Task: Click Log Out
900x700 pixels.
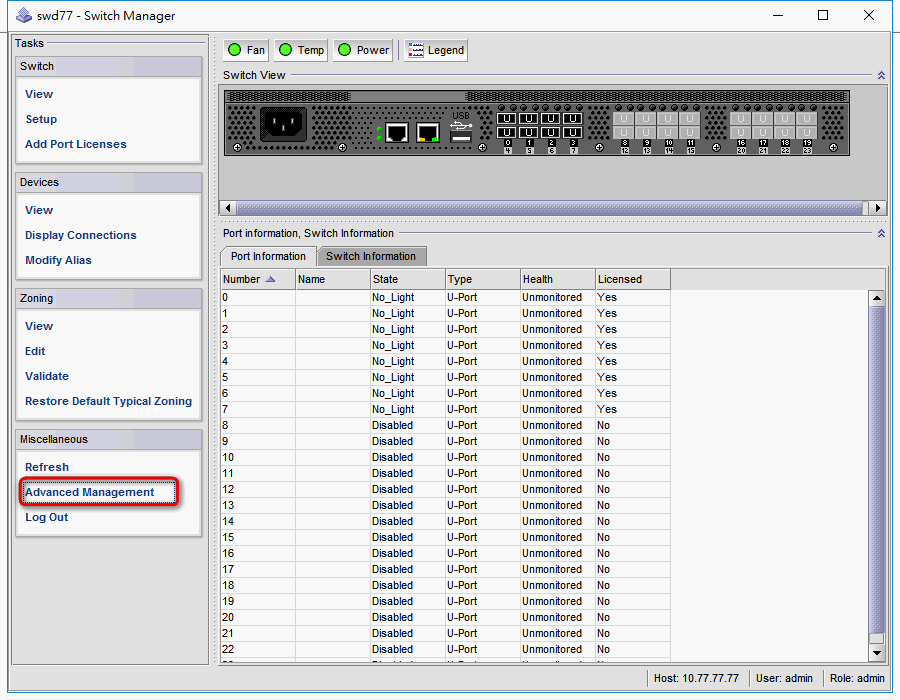Action: tap(46, 518)
